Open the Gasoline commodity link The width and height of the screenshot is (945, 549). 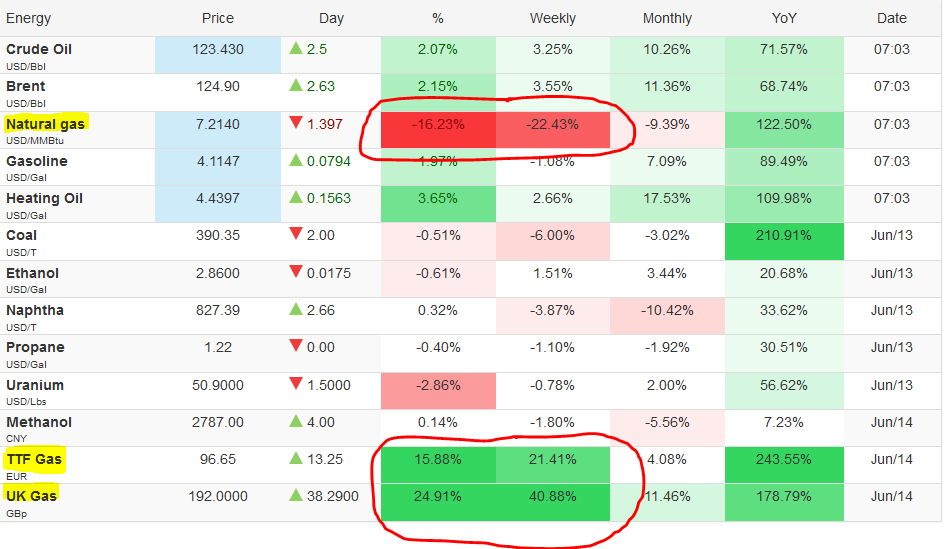point(37,161)
